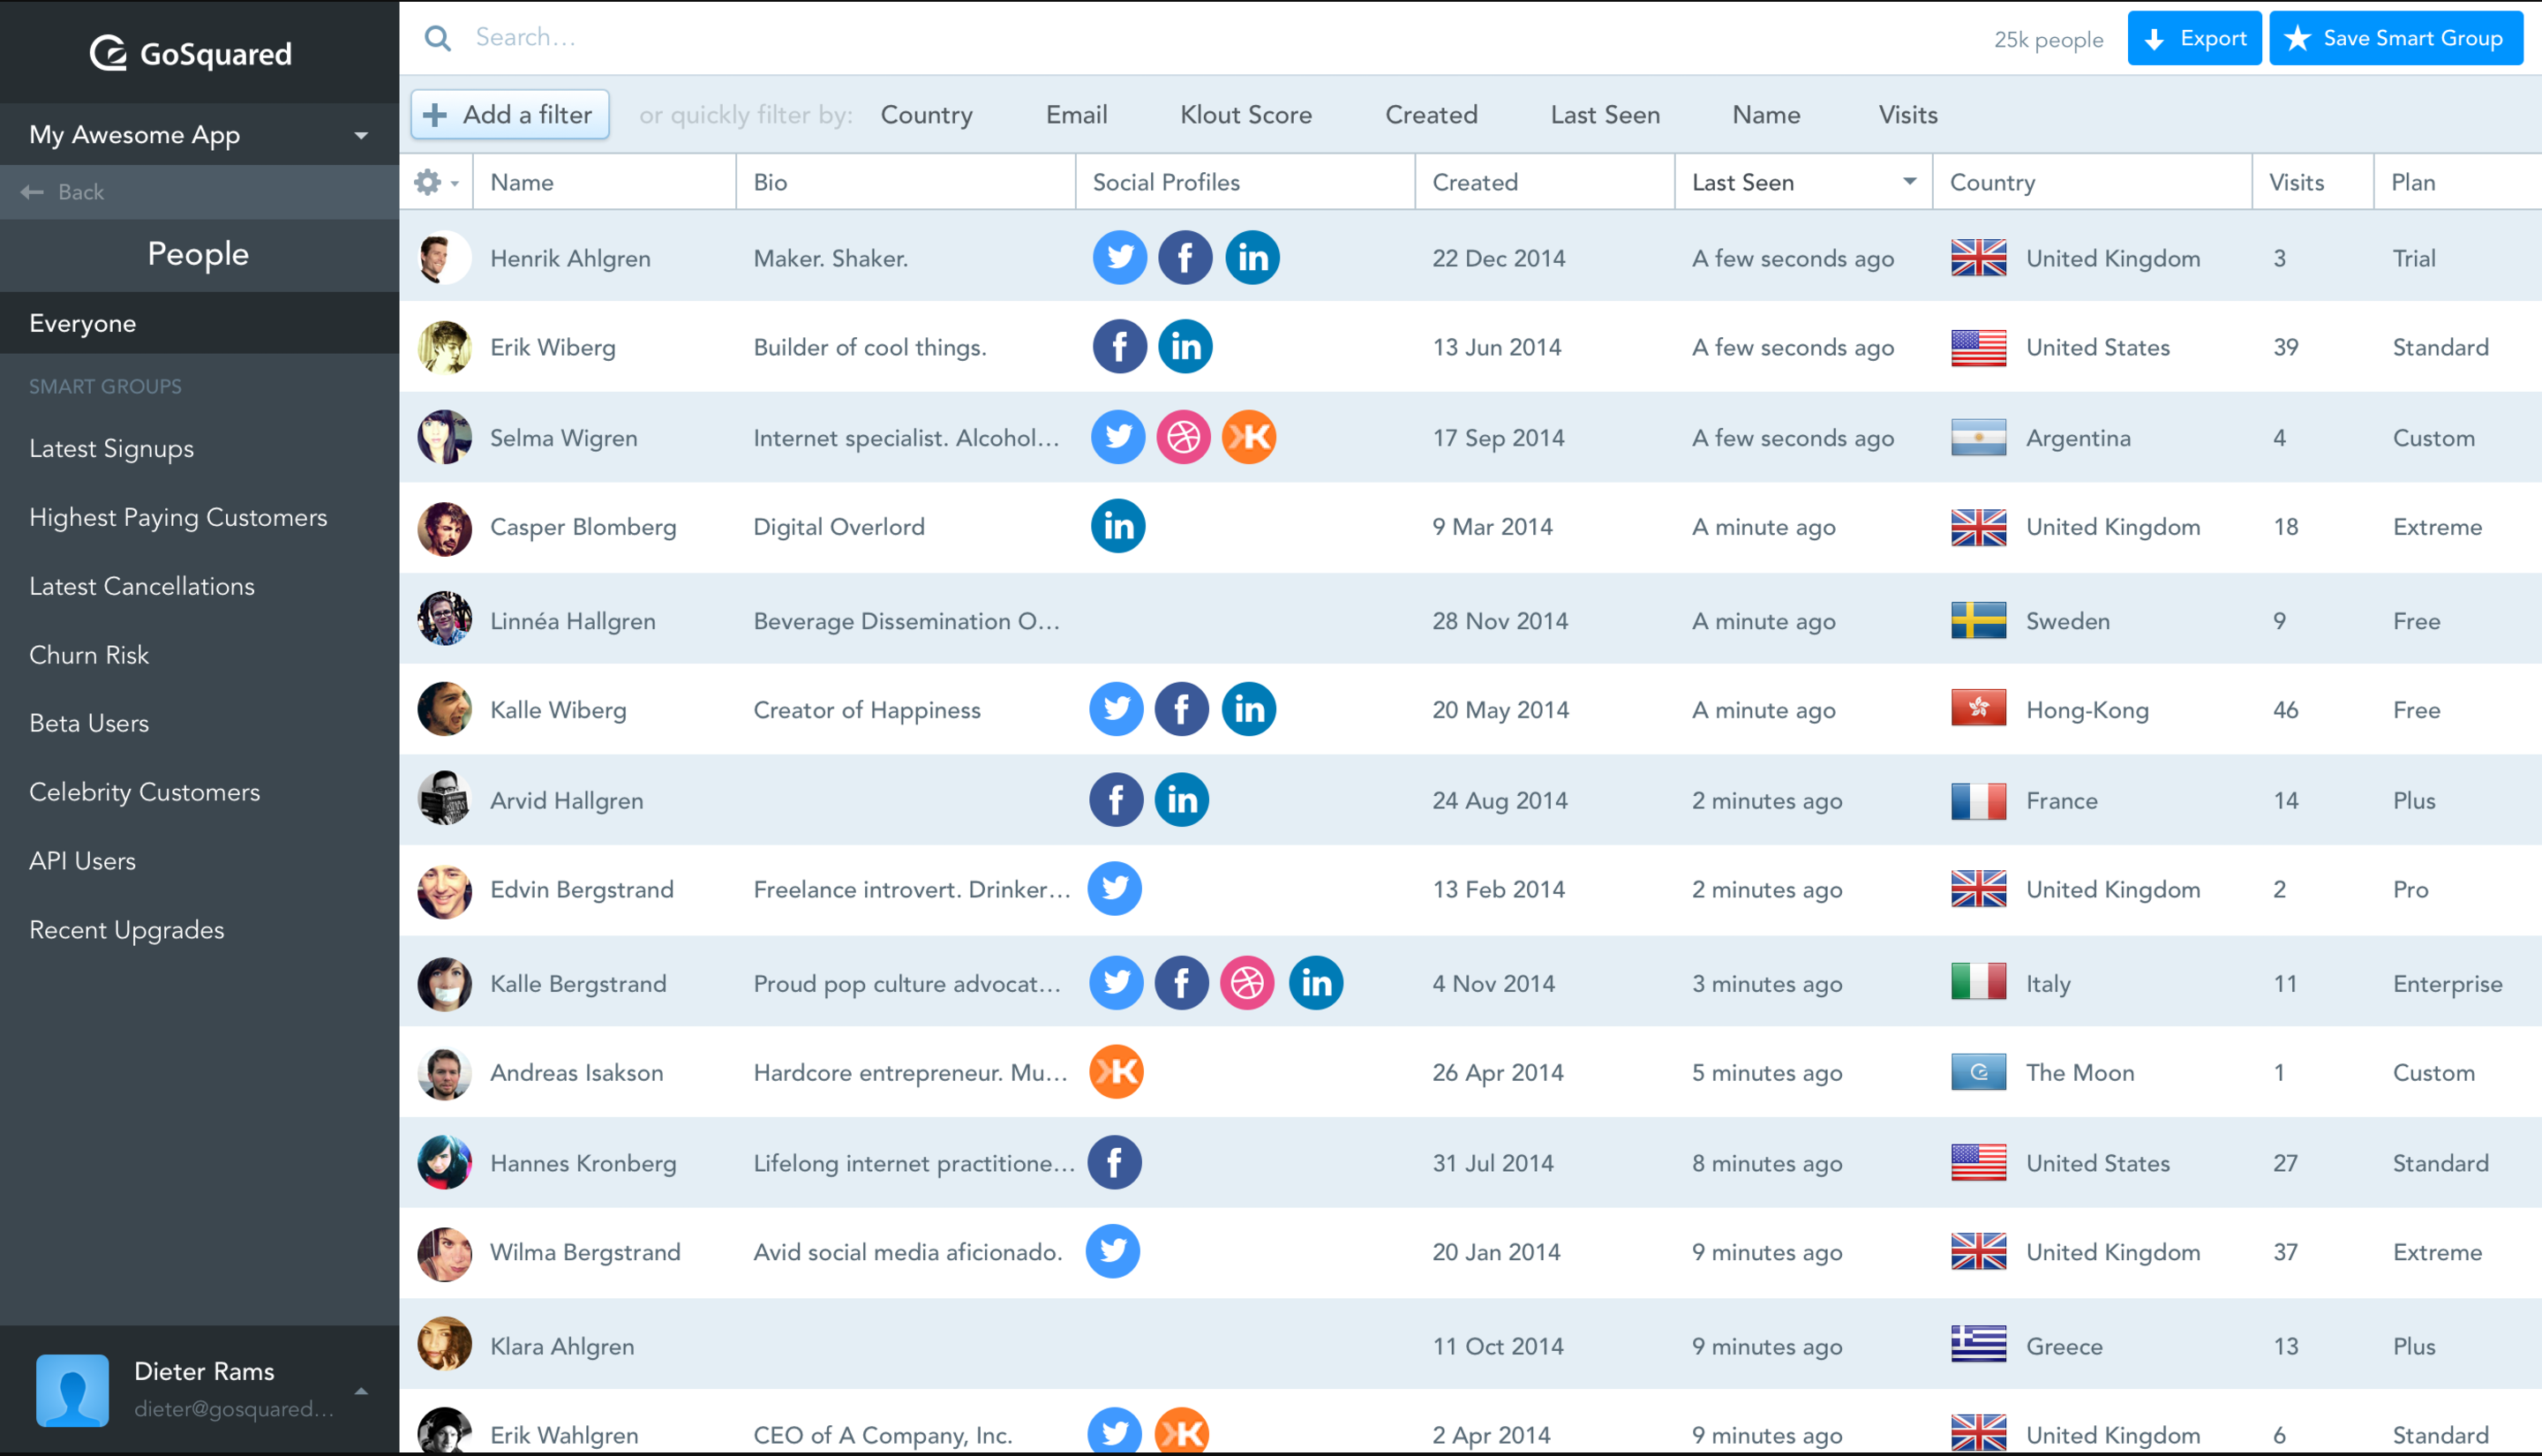Open Kalle Wiberg's Twitter icon
The image size is (2542, 1456).
[x=1116, y=709]
